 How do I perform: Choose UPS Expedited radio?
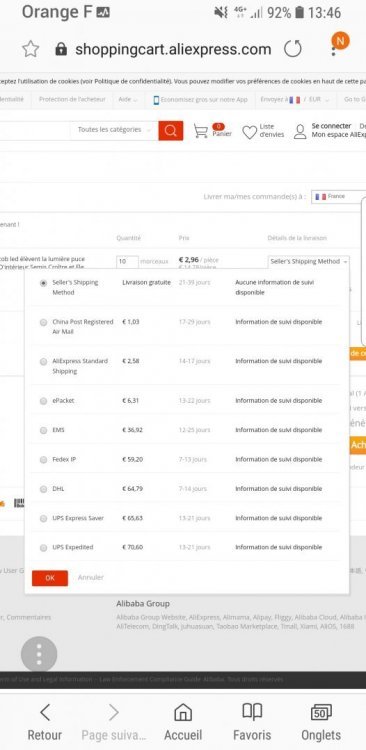pyautogui.click(x=44, y=548)
